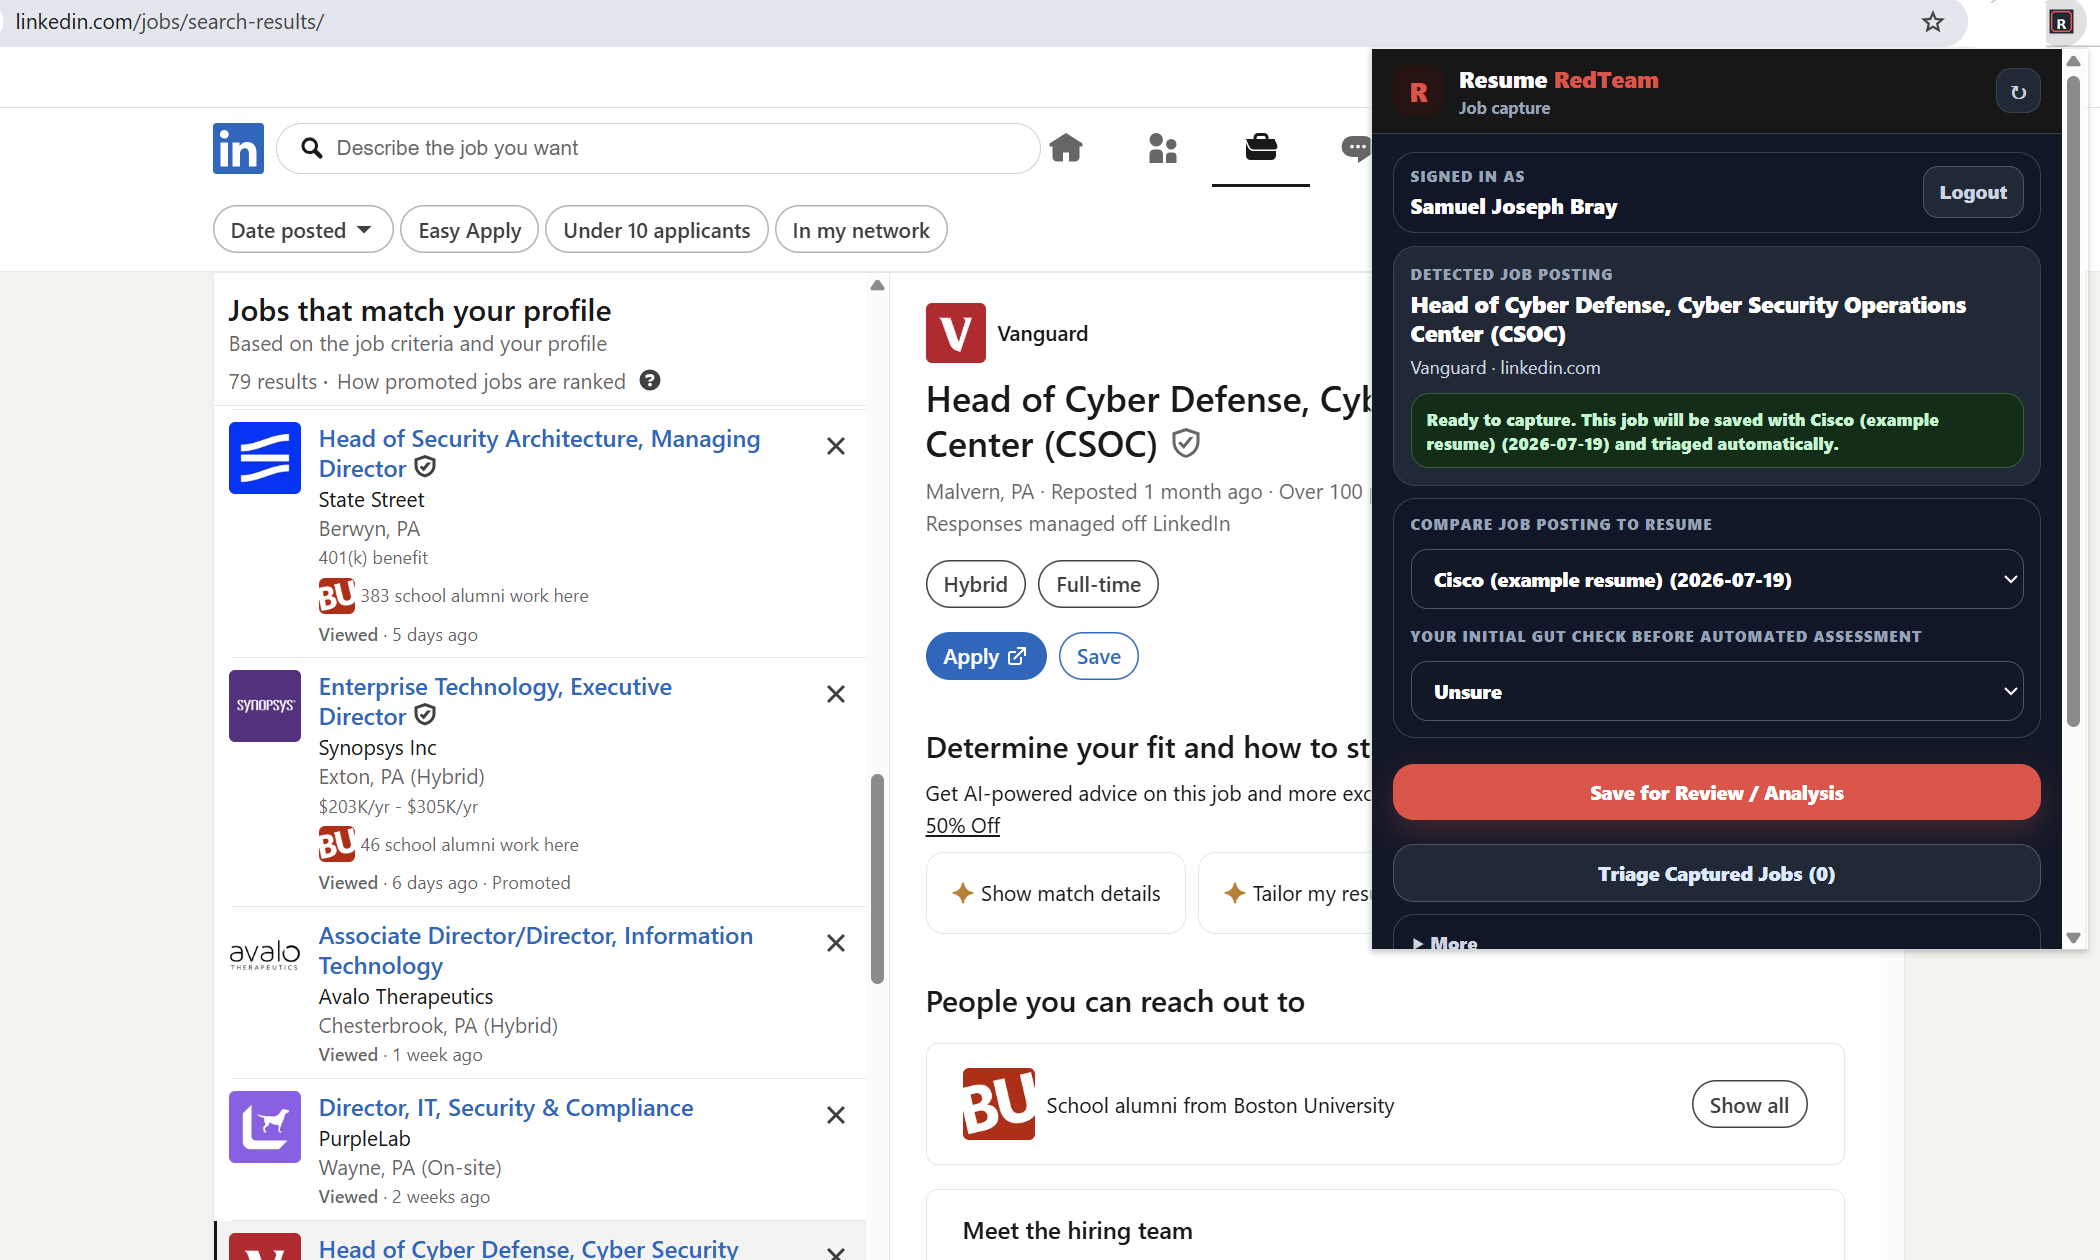This screenshot has width=2100, height=1260.
Task: Dismiss the Enterprise Technology Executive Director job
Action: pos(836,694)
